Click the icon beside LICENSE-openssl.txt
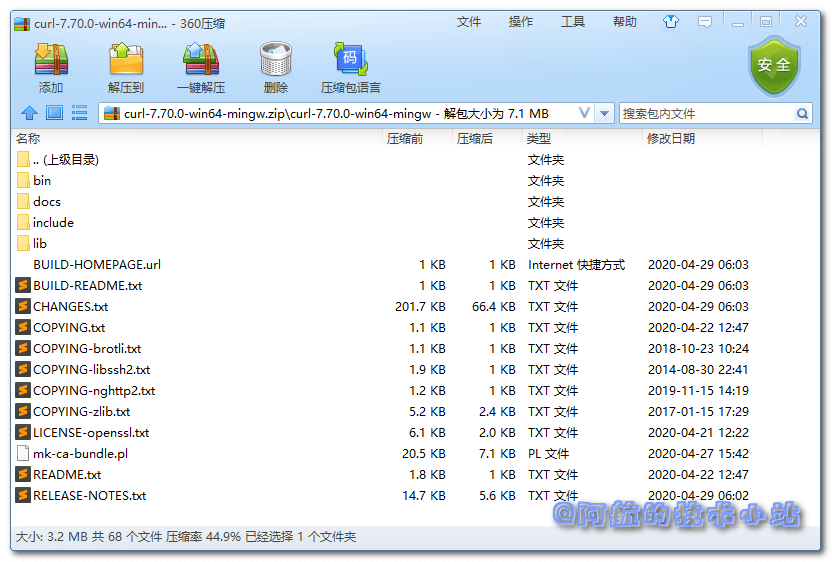 (22, 433)
